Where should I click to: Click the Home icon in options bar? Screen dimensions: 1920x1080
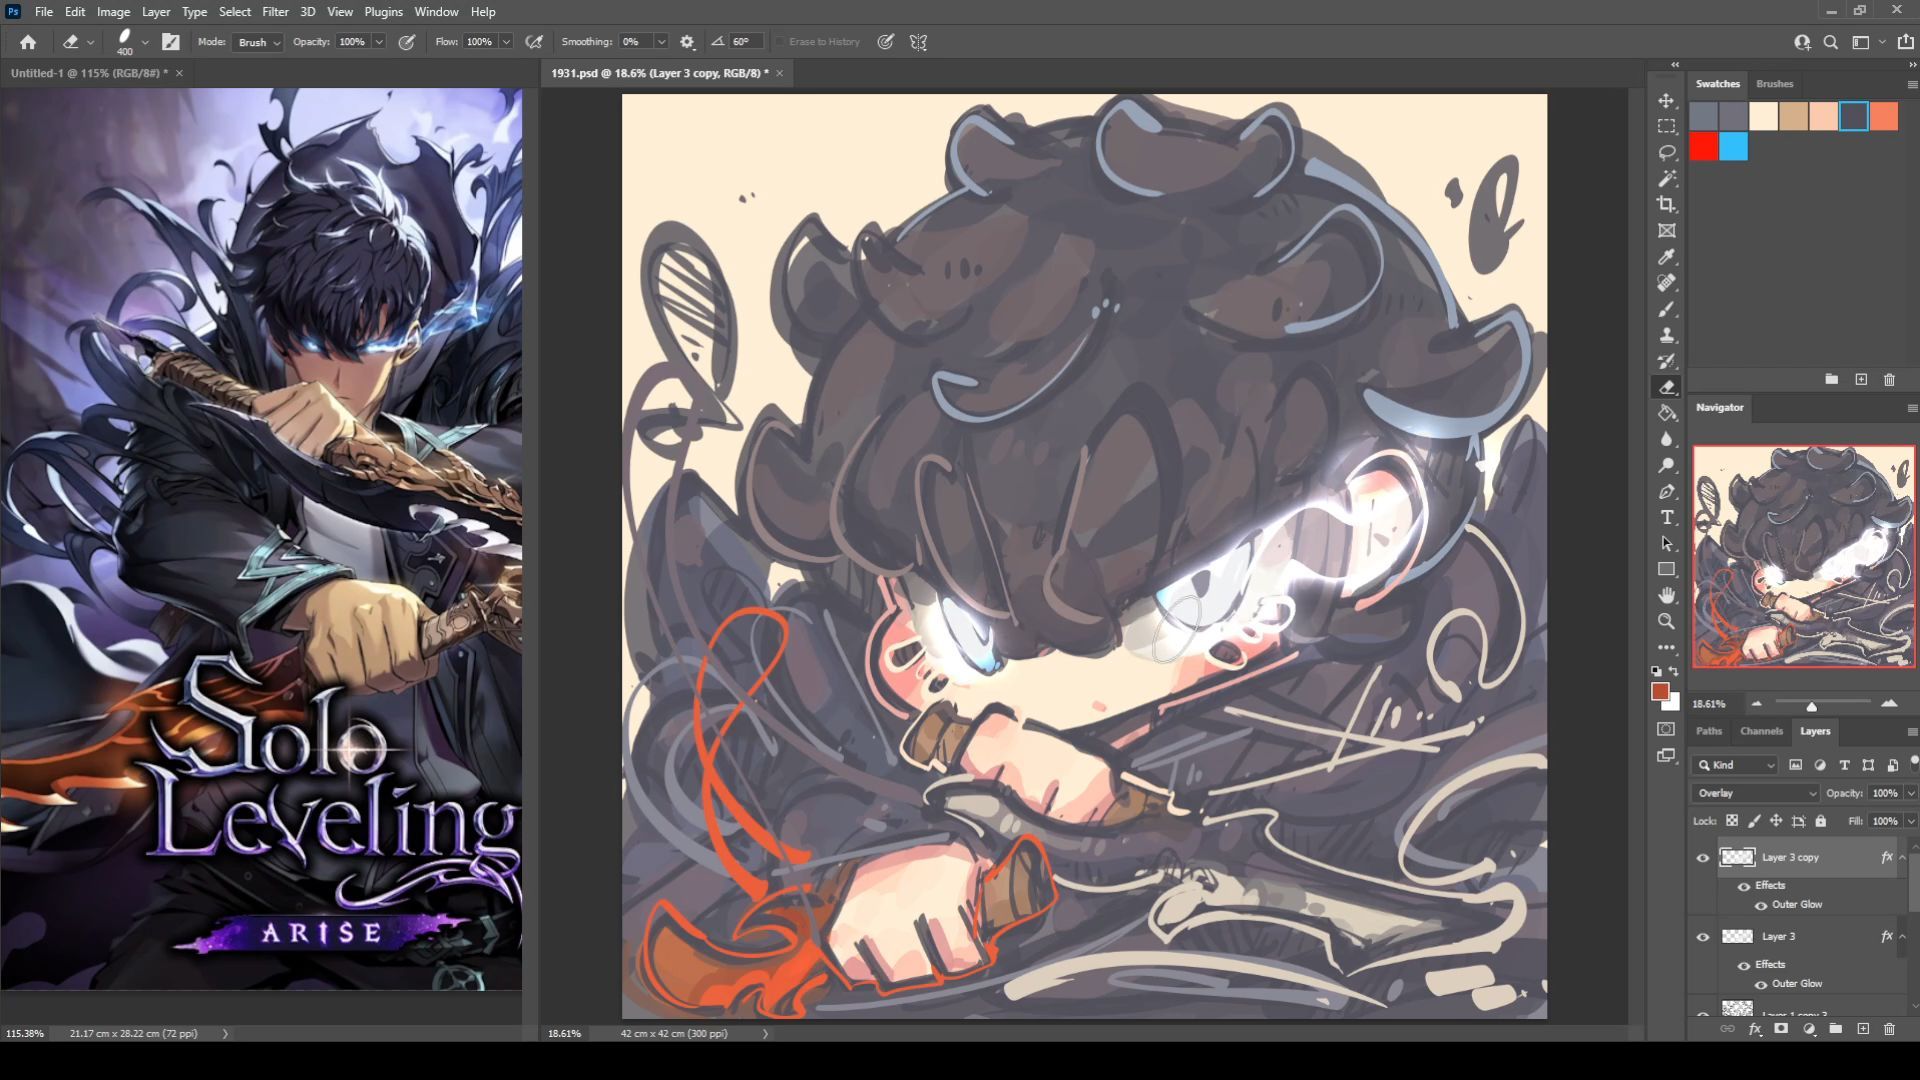[28, 42]
